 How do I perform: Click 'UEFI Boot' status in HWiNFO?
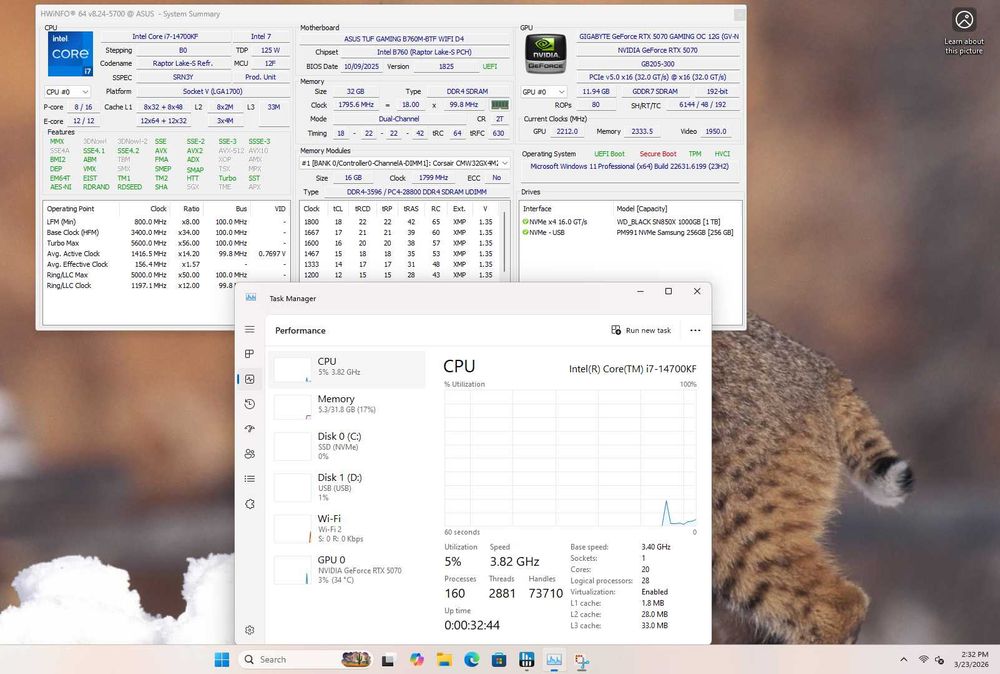point(609,154)
